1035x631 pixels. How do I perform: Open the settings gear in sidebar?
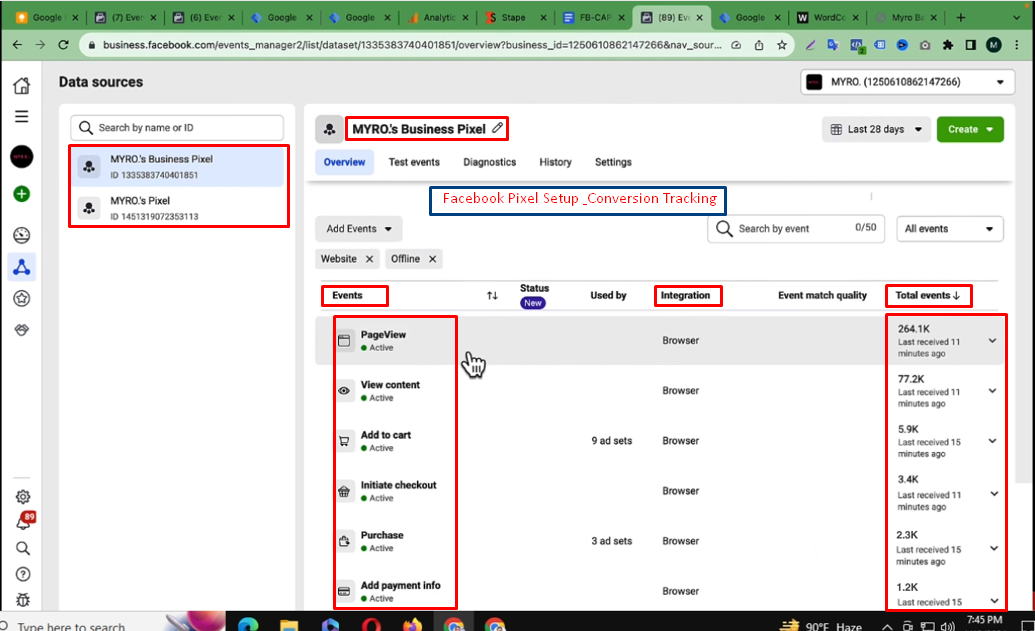22,496
